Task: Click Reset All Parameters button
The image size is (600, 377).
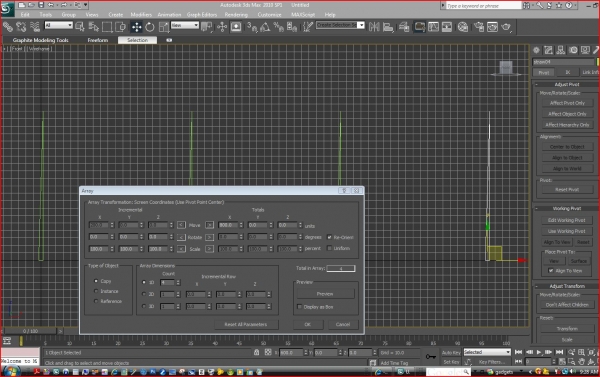Action: (x=246, y=324)
